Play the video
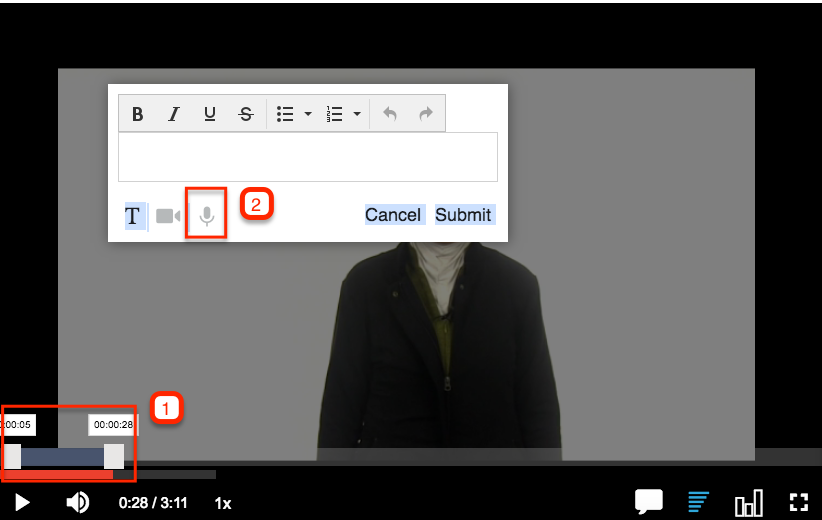 coord(22,502)
